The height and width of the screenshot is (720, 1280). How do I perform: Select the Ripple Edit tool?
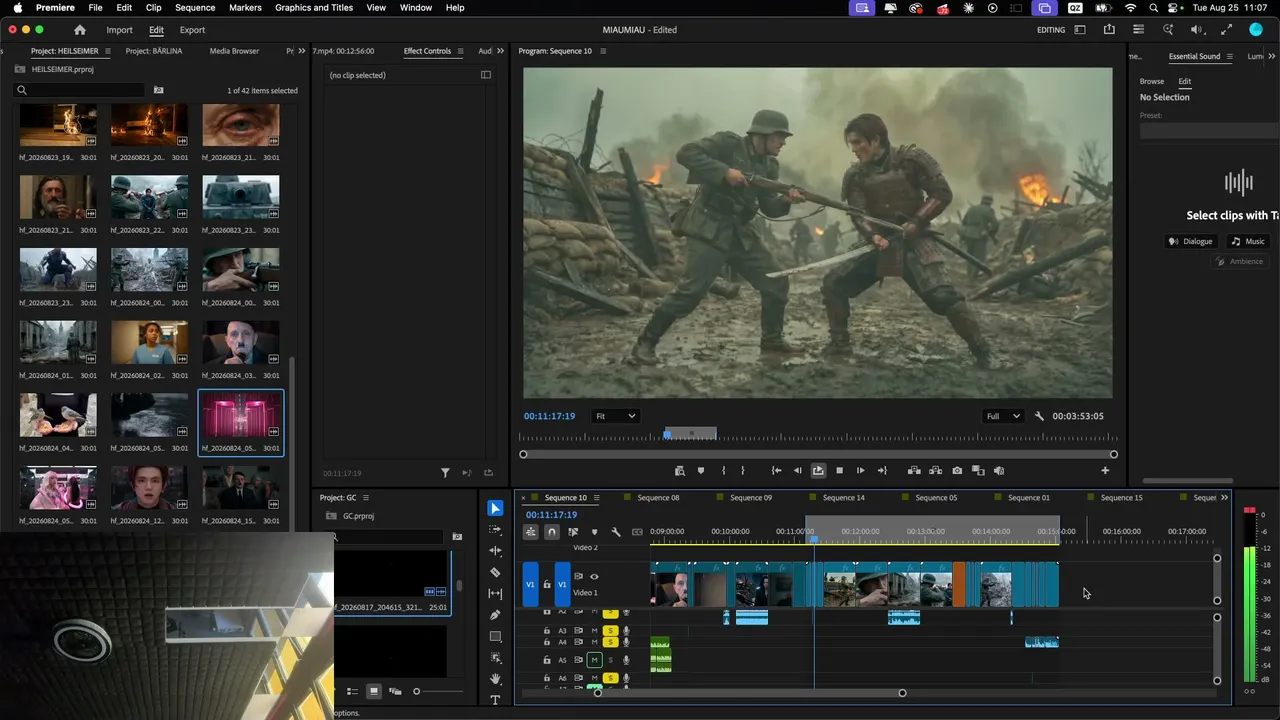(495, 551)
